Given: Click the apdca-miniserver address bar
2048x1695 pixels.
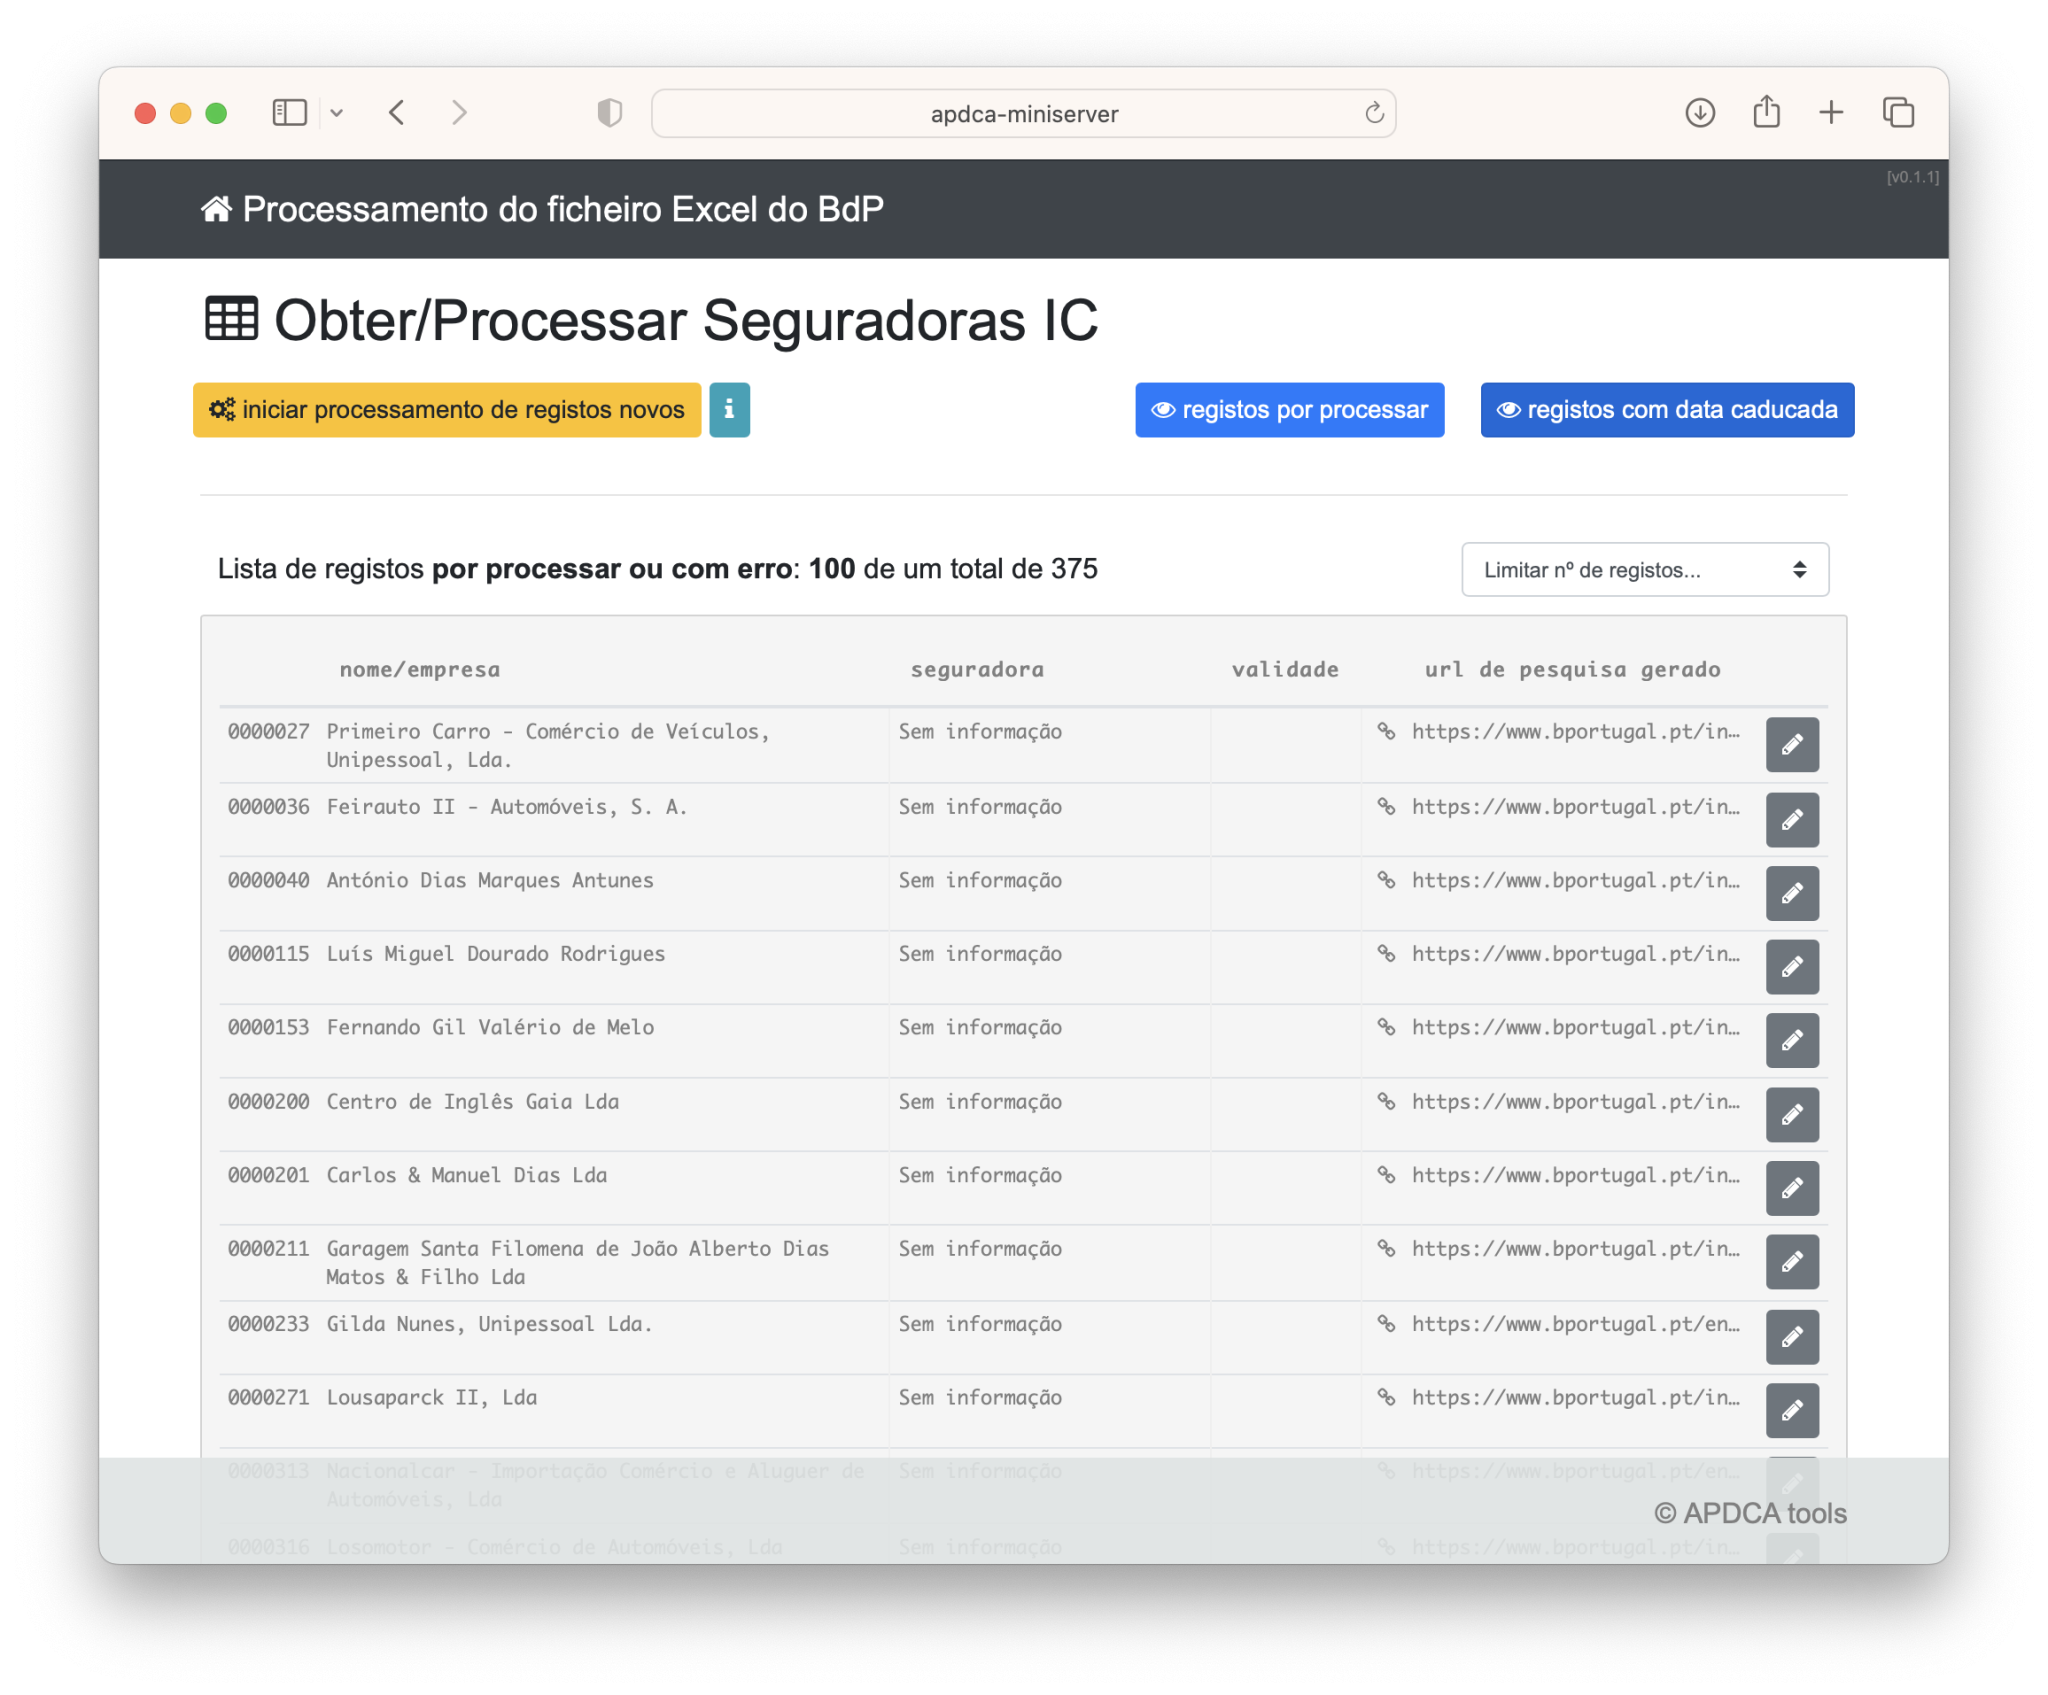Looking at the screenshot, I should 1023,114.
